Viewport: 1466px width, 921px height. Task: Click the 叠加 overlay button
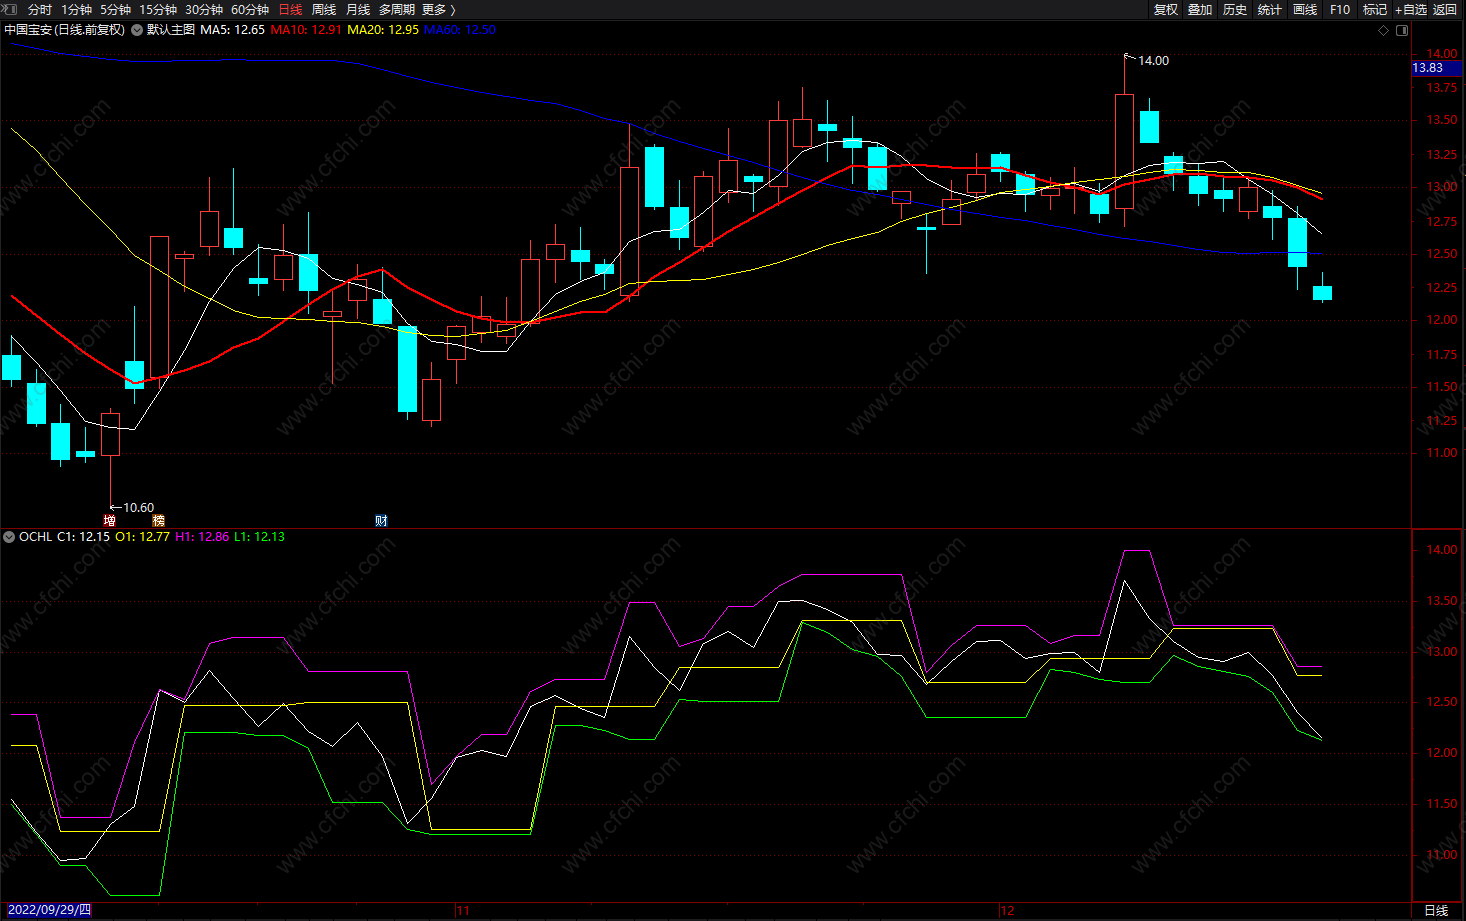[x=1200, y=9]
